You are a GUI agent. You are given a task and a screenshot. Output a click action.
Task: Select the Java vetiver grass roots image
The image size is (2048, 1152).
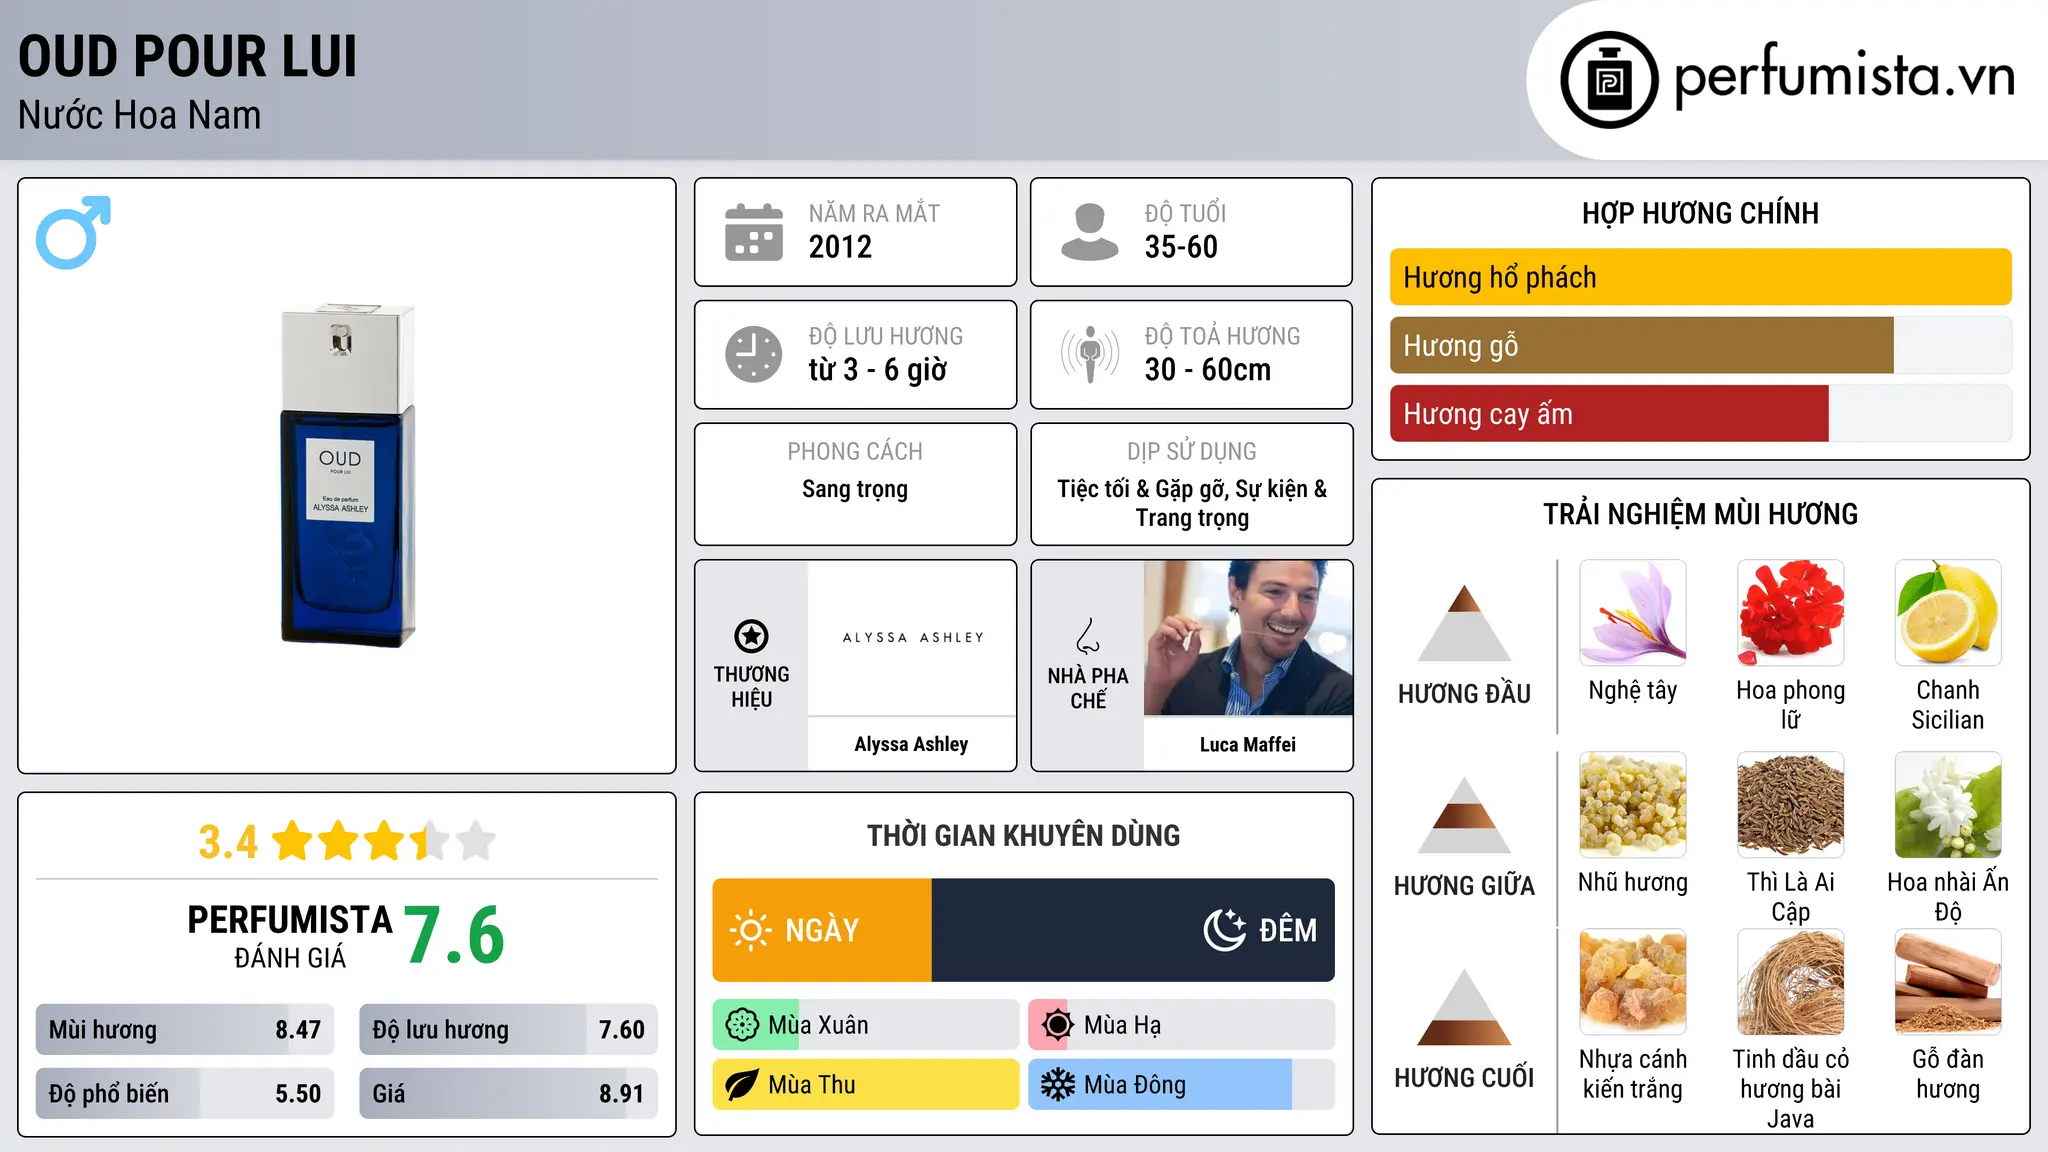click(1790, 981)
